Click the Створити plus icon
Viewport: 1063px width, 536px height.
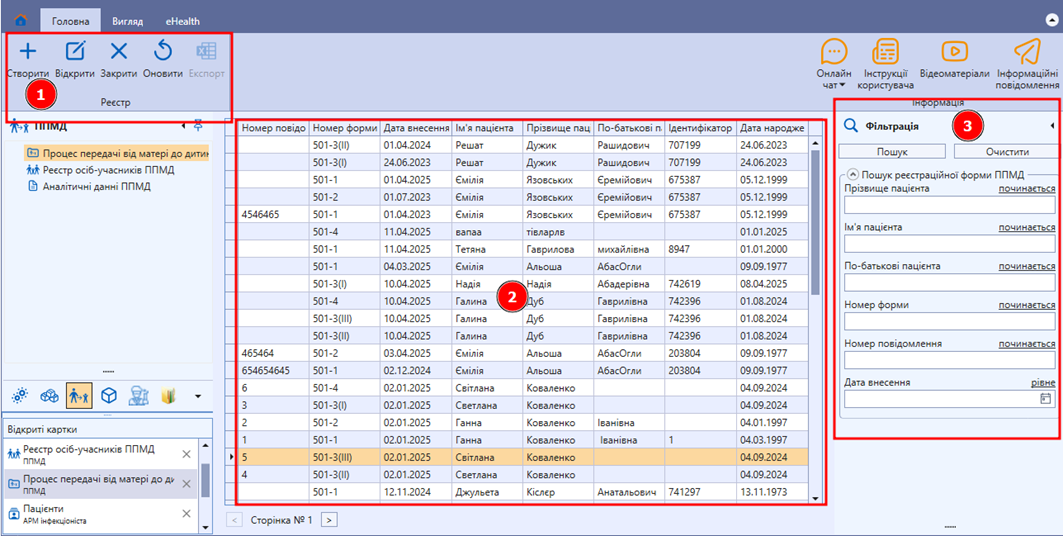(28, 51)
